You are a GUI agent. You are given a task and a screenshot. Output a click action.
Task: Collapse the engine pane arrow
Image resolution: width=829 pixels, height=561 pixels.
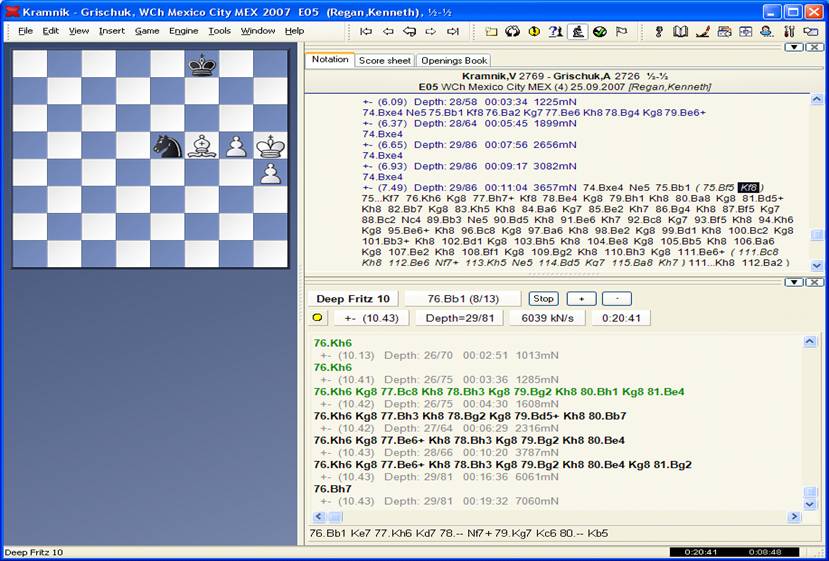[793, 282]
